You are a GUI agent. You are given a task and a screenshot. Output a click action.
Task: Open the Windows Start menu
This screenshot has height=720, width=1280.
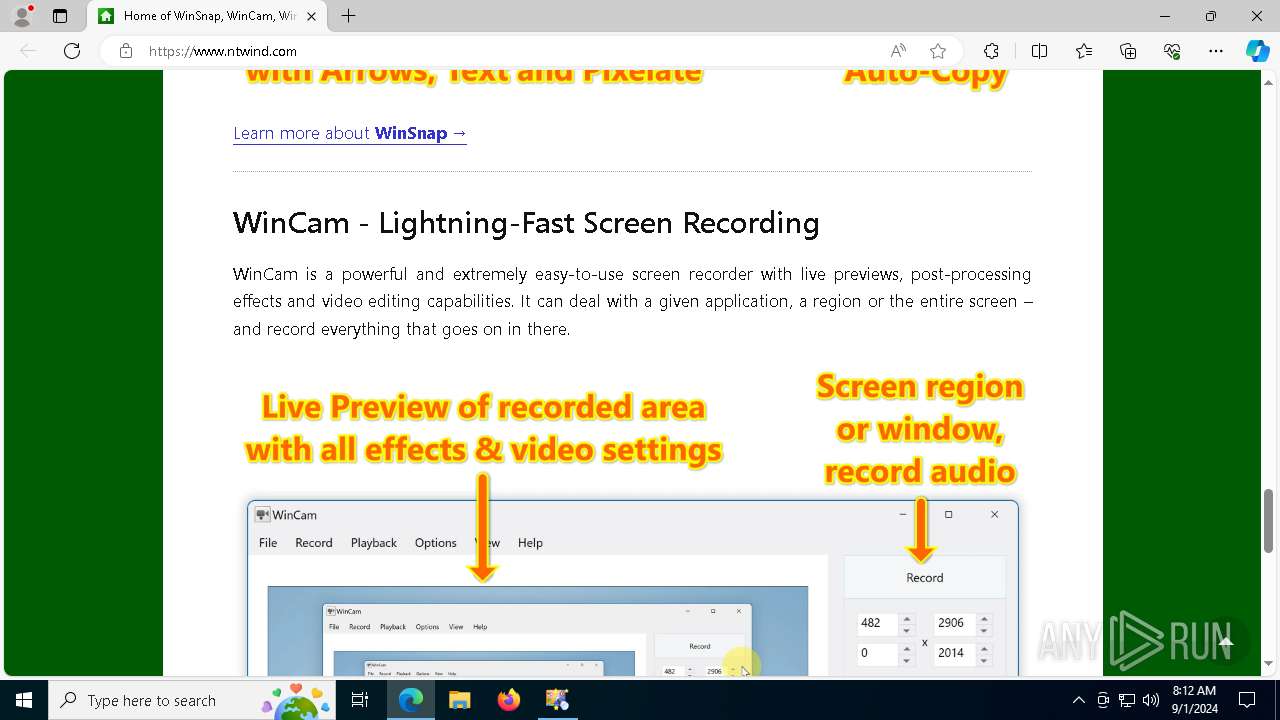(24, 700)
